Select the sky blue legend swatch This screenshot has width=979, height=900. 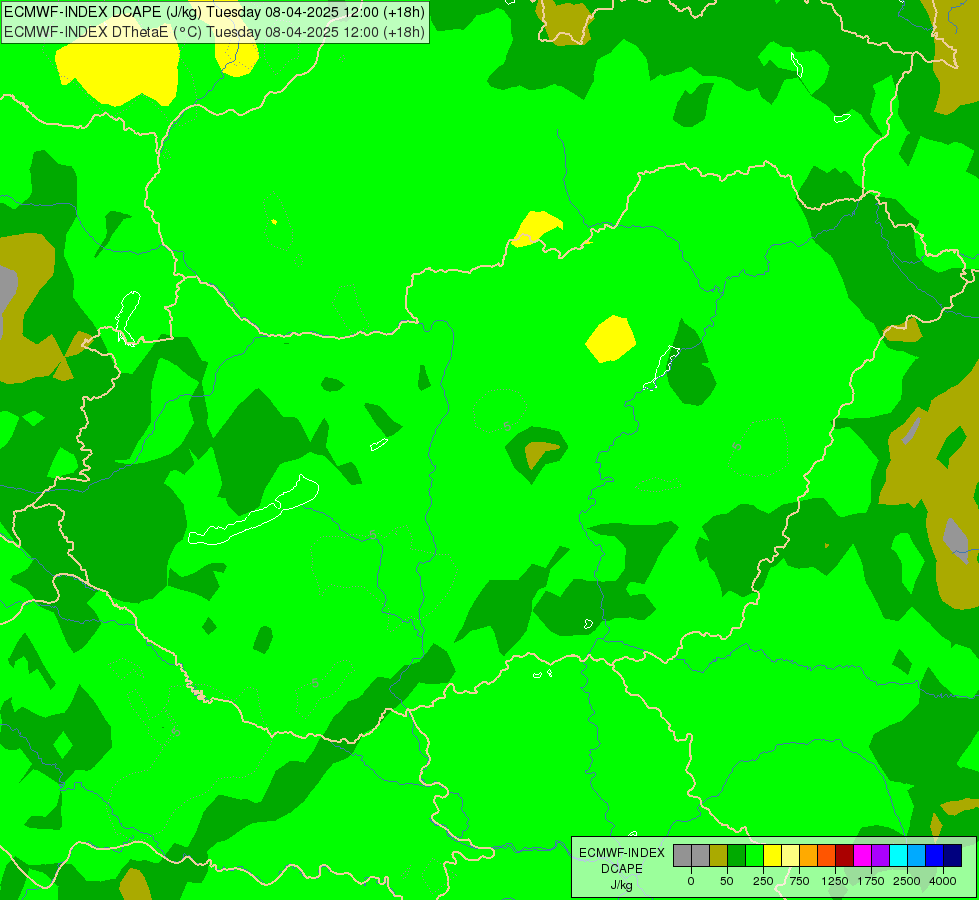click(x=917, y=856)
